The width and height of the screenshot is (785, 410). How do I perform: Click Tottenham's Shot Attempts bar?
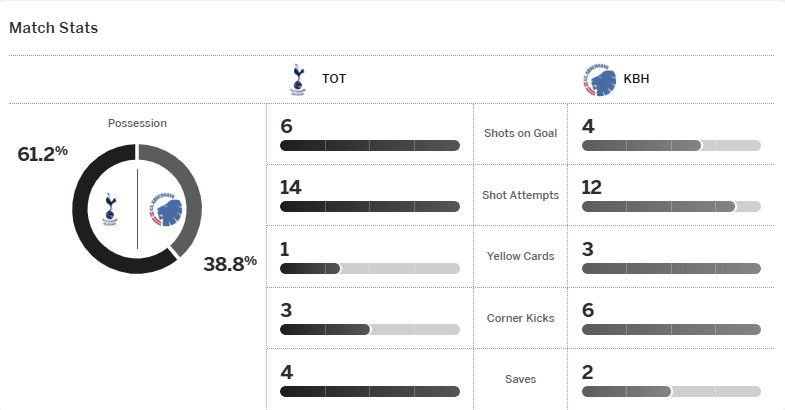(x=370, y=207)
